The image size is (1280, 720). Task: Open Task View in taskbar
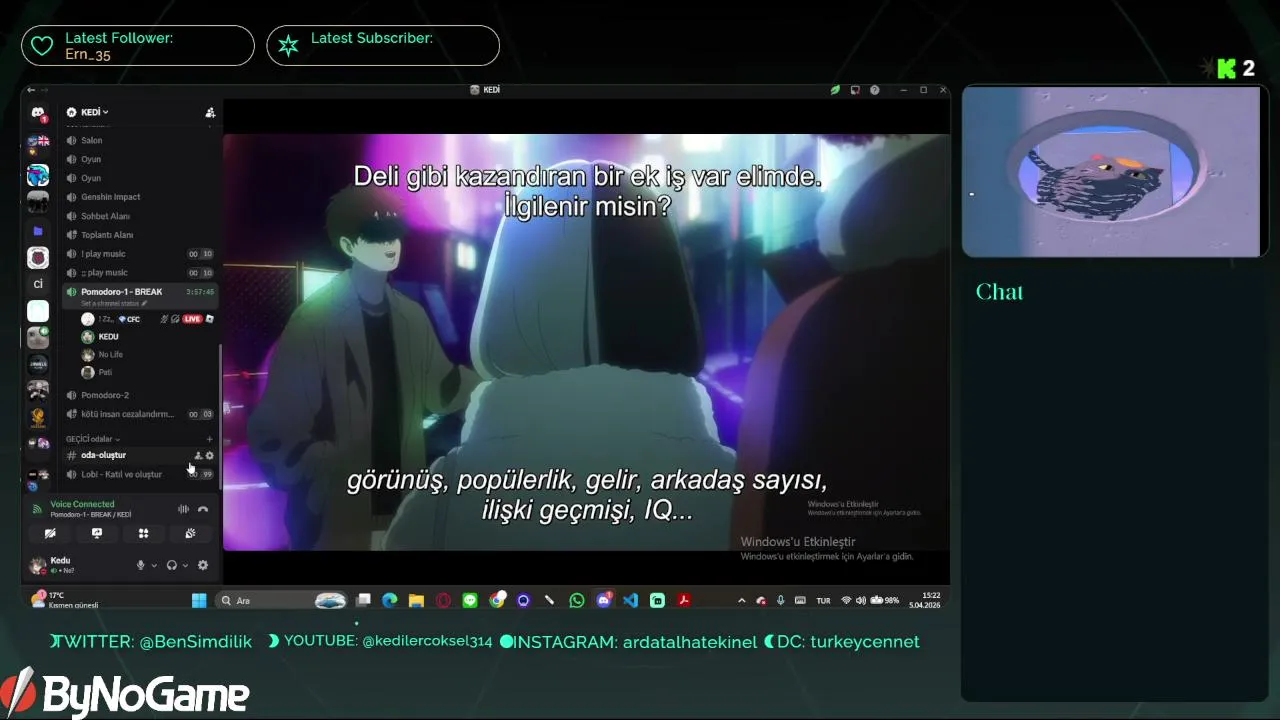(x=364, y=600)
